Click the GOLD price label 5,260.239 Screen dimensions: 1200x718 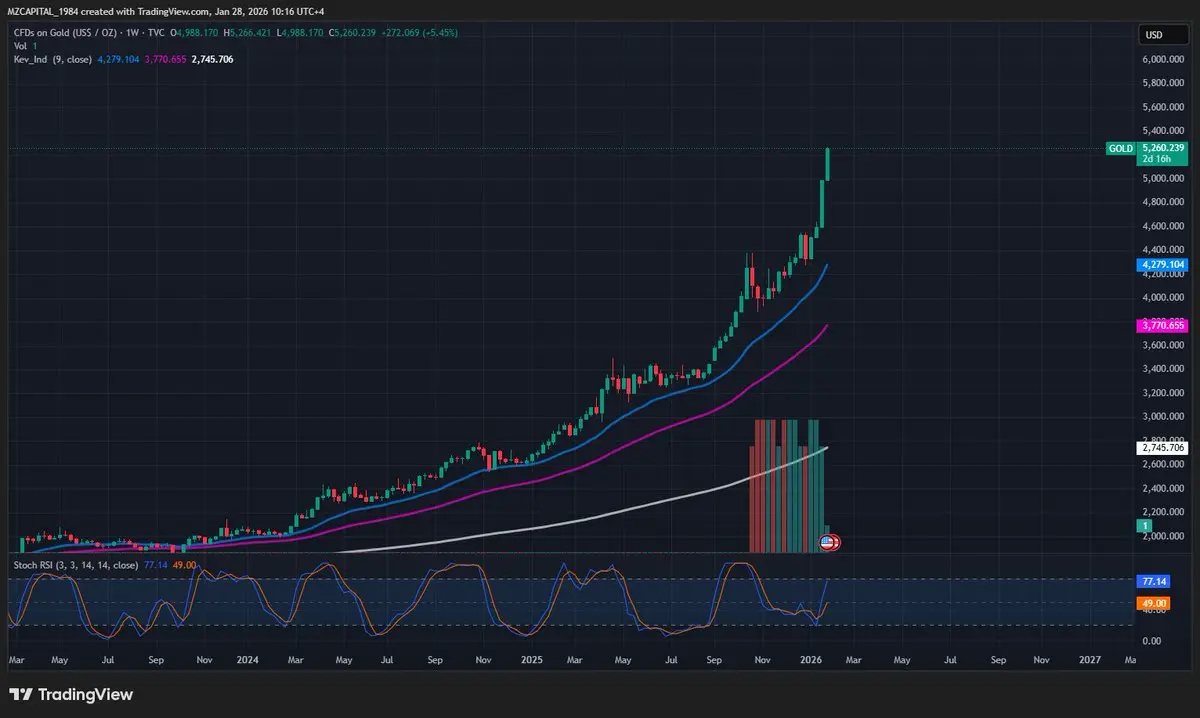tap(1161, 148)
